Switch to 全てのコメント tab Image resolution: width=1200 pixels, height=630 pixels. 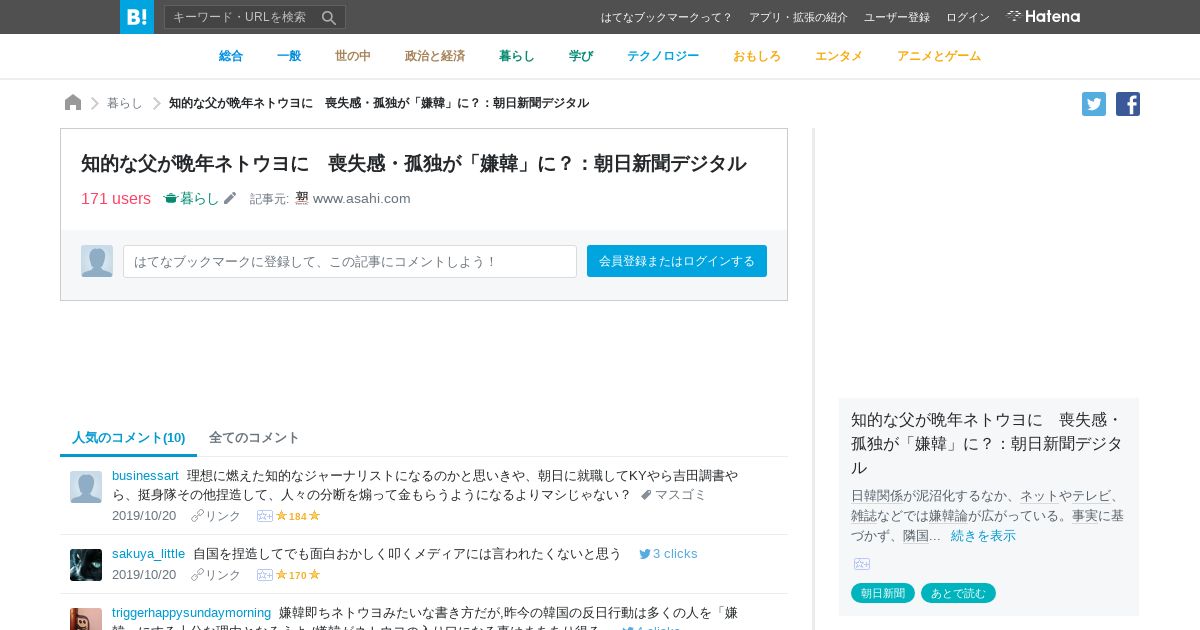tap(254, 438)
